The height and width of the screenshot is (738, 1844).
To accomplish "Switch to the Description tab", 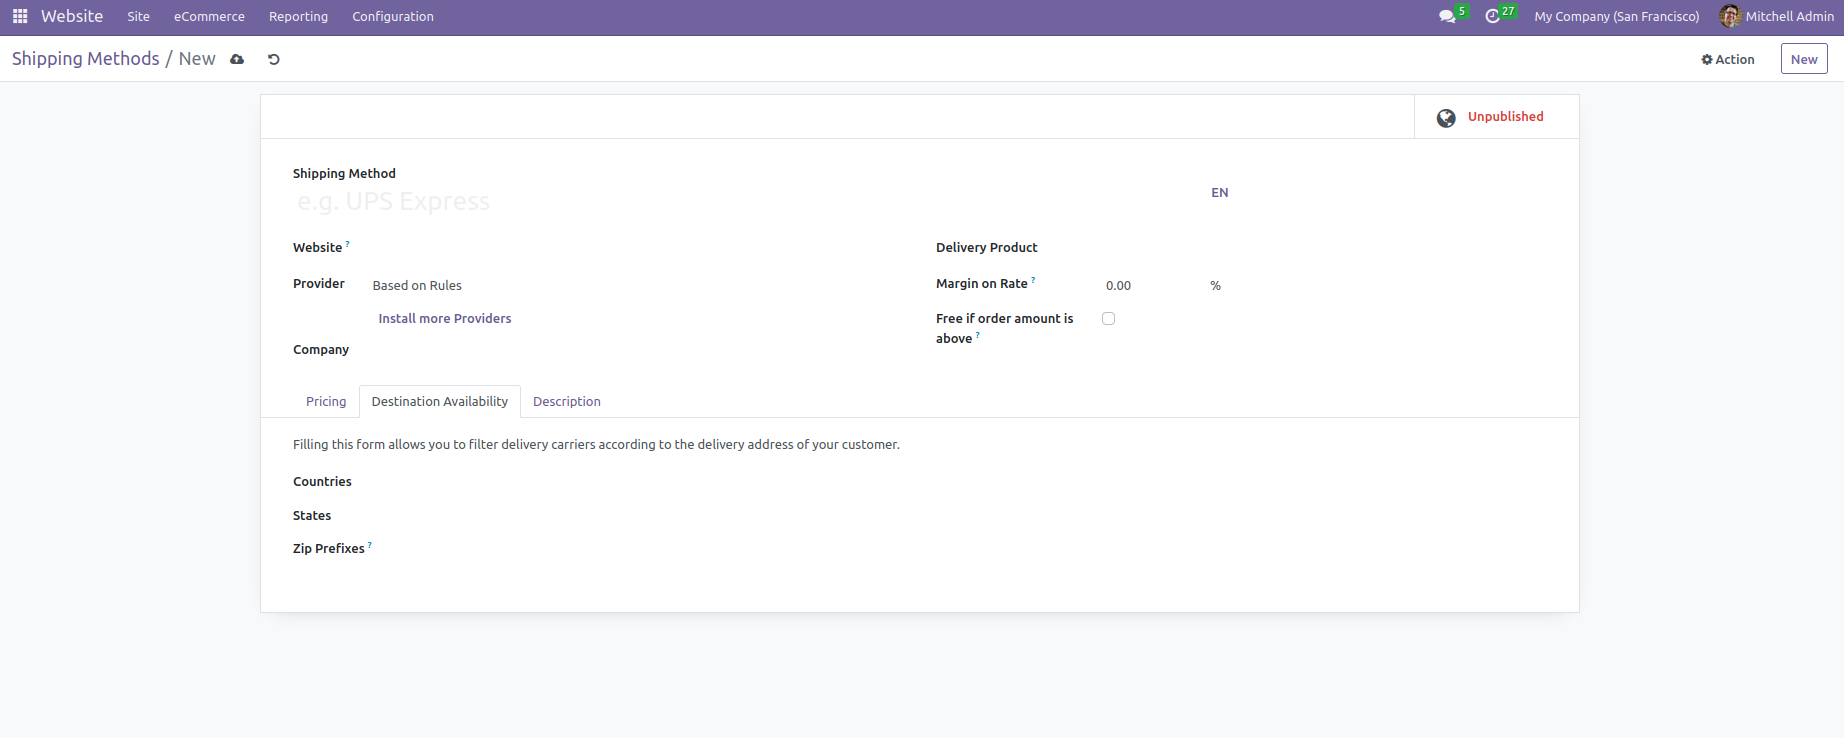I will tap(566, 401).
